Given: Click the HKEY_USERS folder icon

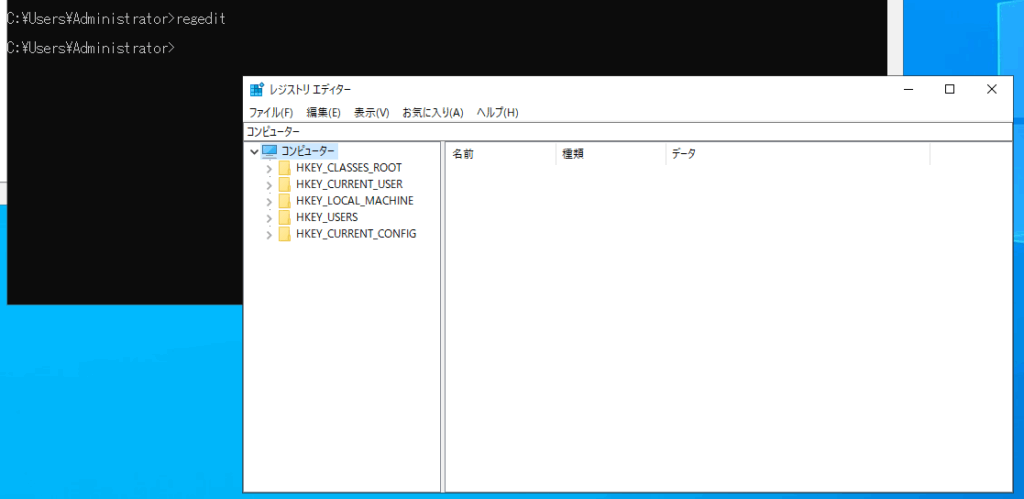Looking at the screenshot, I should tap(285, 217).
